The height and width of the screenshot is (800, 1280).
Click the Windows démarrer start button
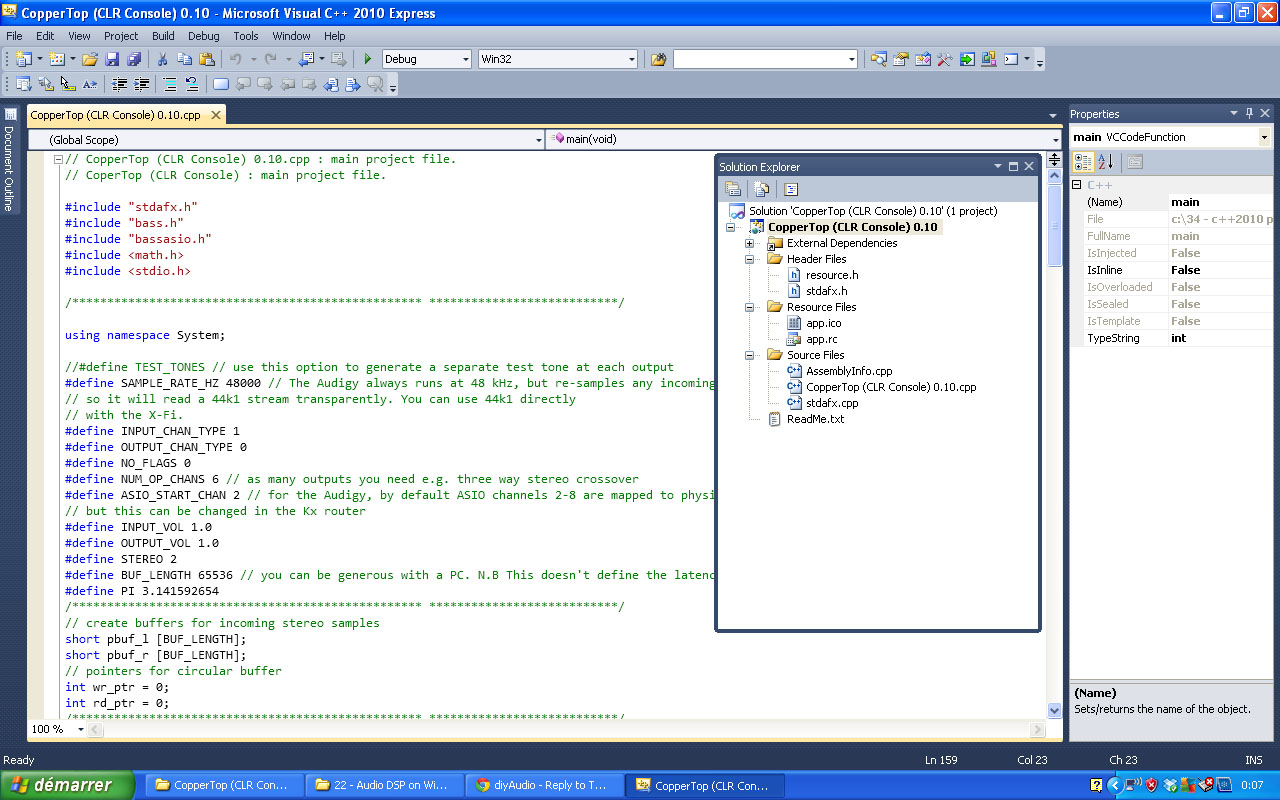coord(67,785)
